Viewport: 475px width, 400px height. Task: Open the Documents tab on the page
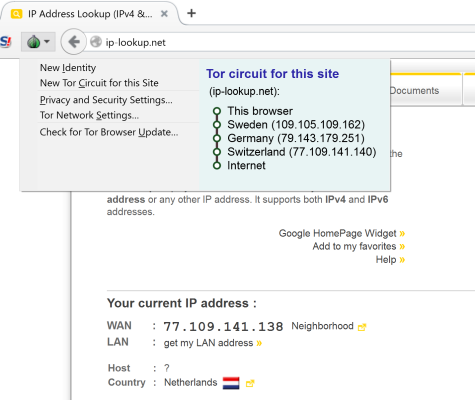pos(414,91)
